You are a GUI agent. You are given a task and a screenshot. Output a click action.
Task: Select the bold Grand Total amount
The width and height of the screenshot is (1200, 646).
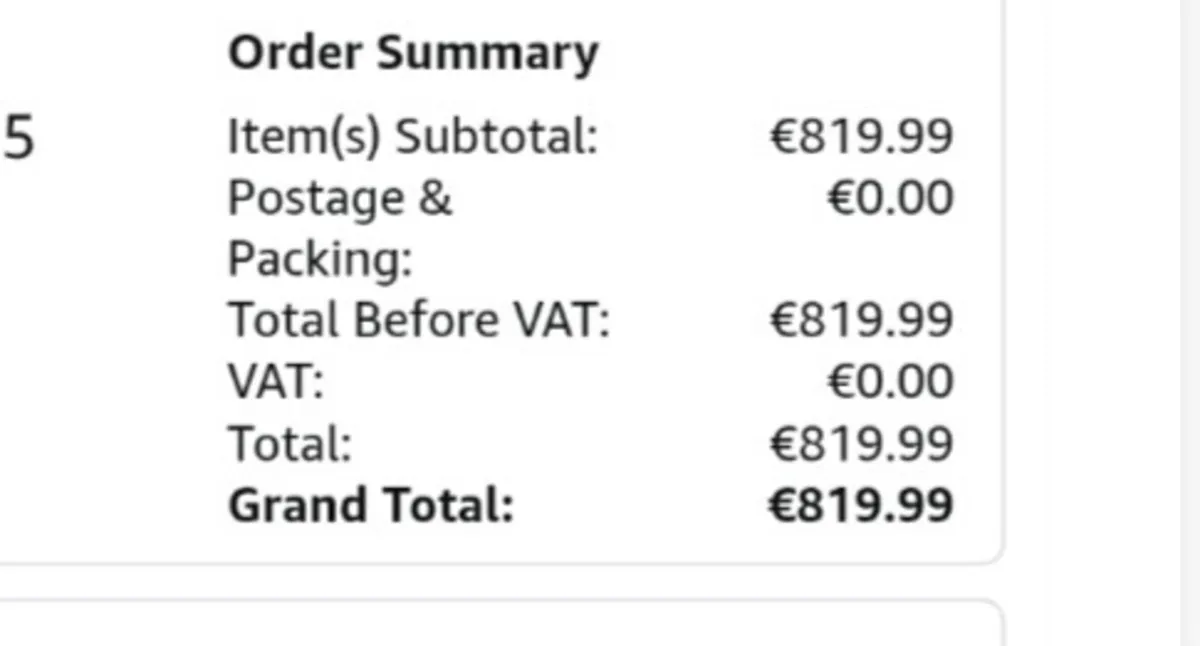click(861, 505)
